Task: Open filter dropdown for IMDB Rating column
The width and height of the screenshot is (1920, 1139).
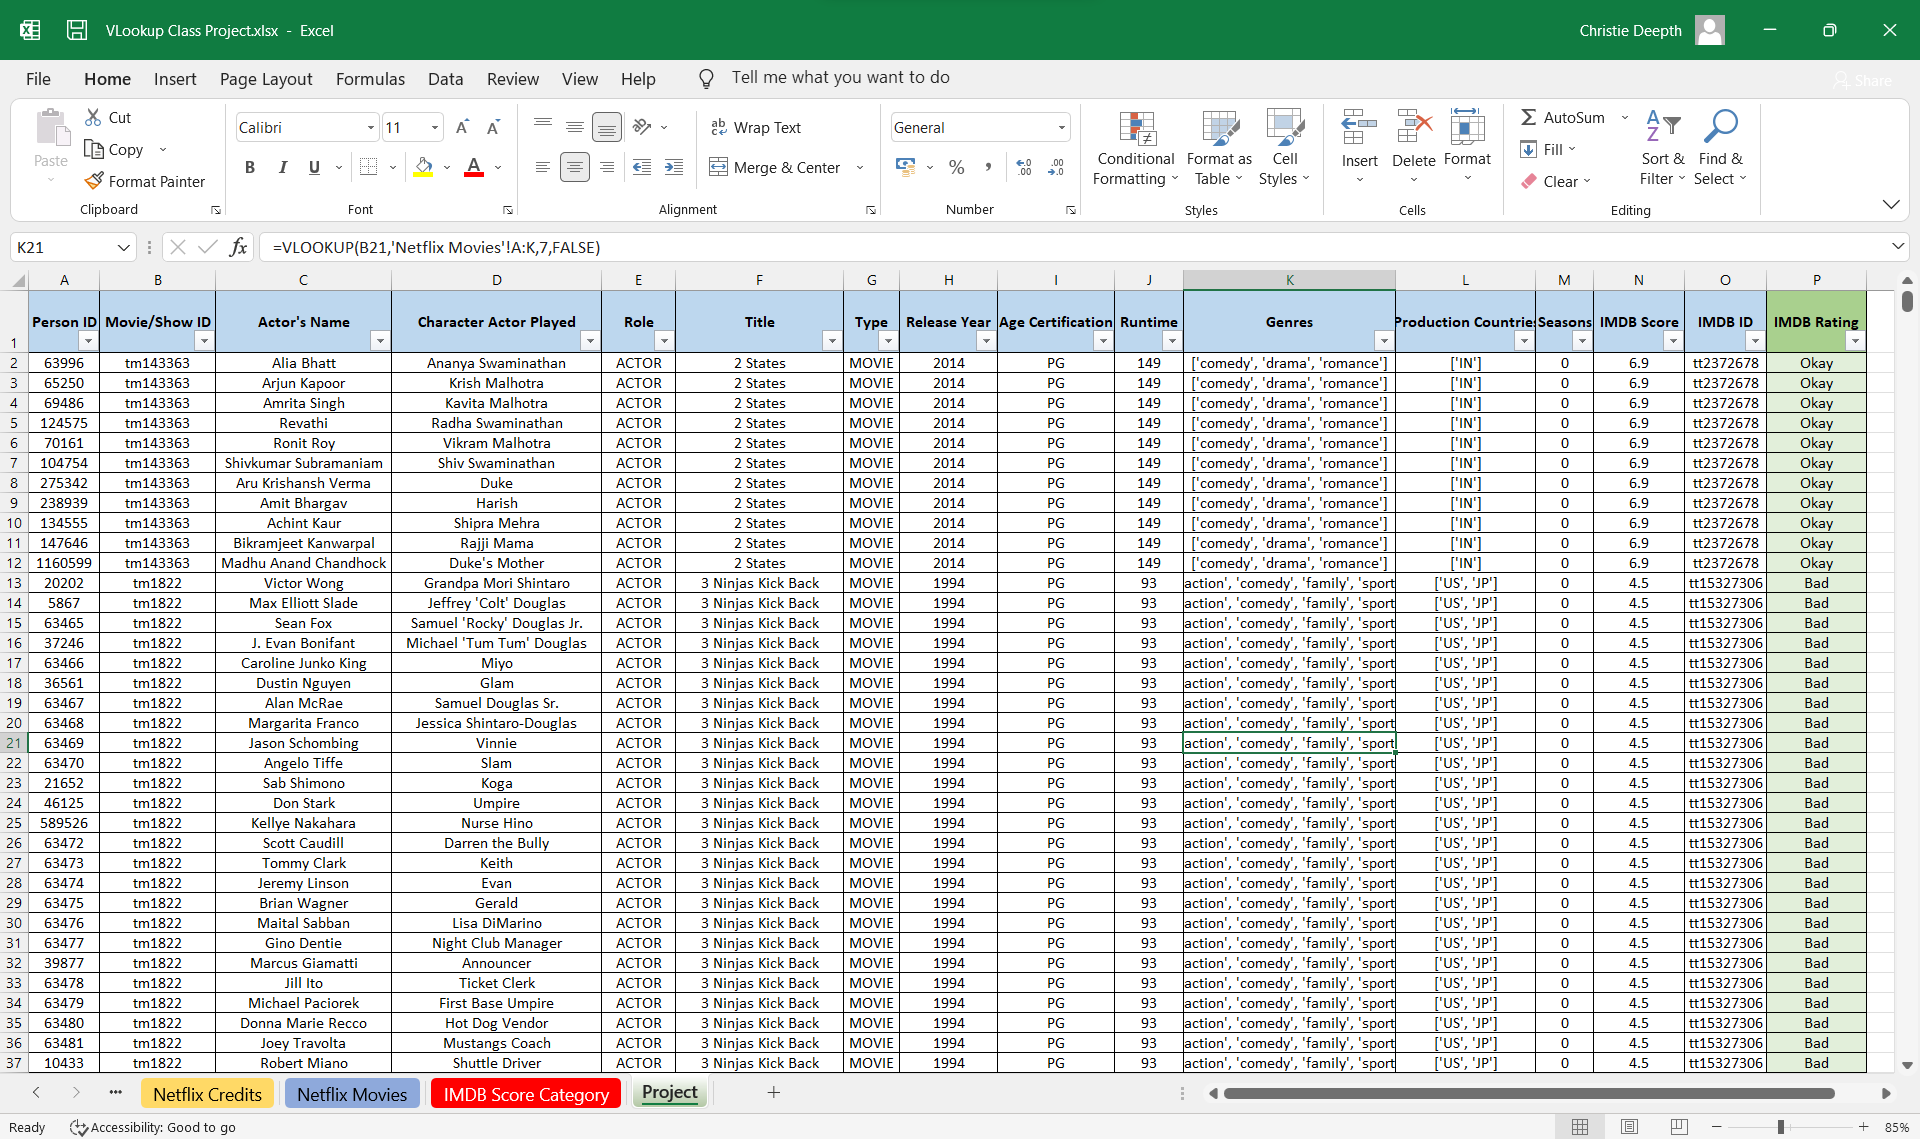Action: pyautogui.click(x=1854, y=341)
